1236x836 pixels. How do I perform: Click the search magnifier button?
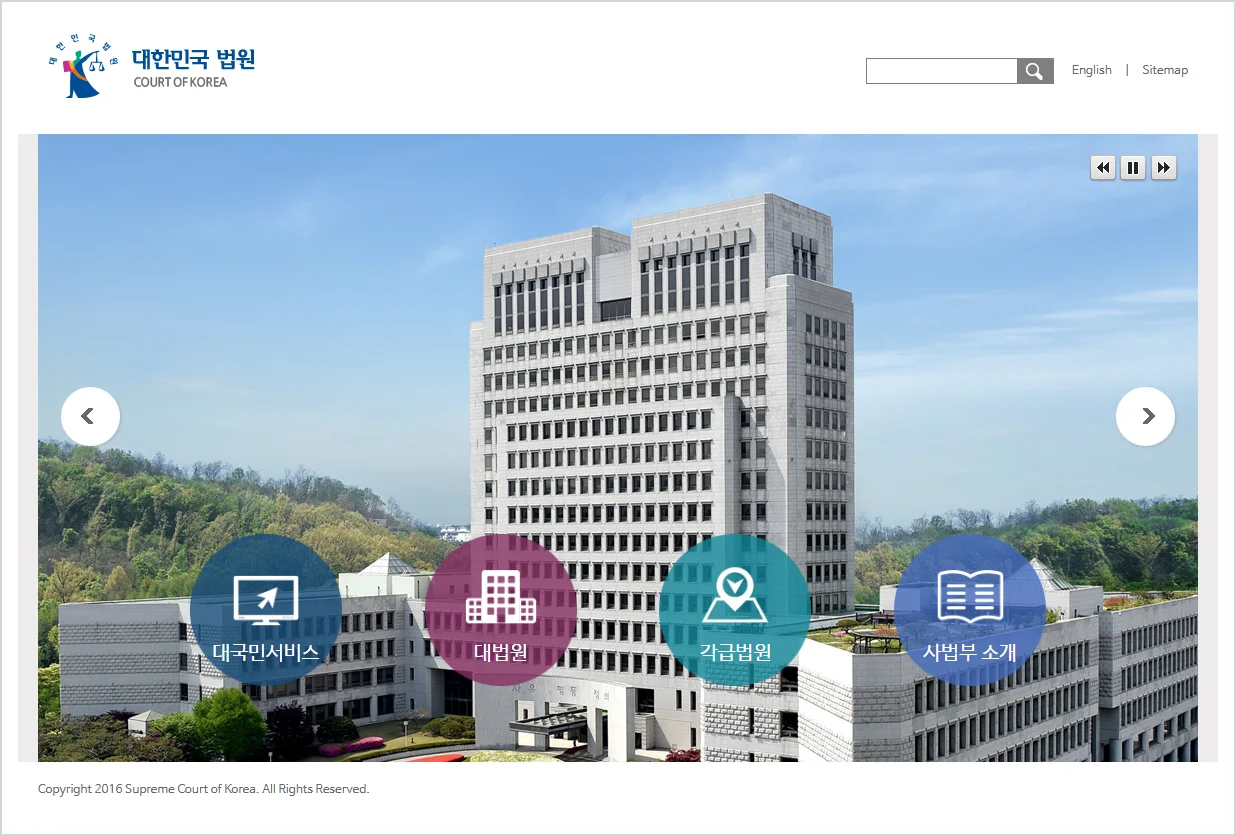(1035, 71)
